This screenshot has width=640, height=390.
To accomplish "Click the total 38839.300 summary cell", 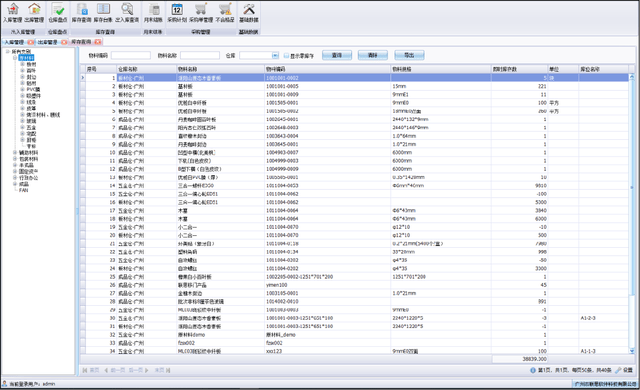I will coord(519,359).
